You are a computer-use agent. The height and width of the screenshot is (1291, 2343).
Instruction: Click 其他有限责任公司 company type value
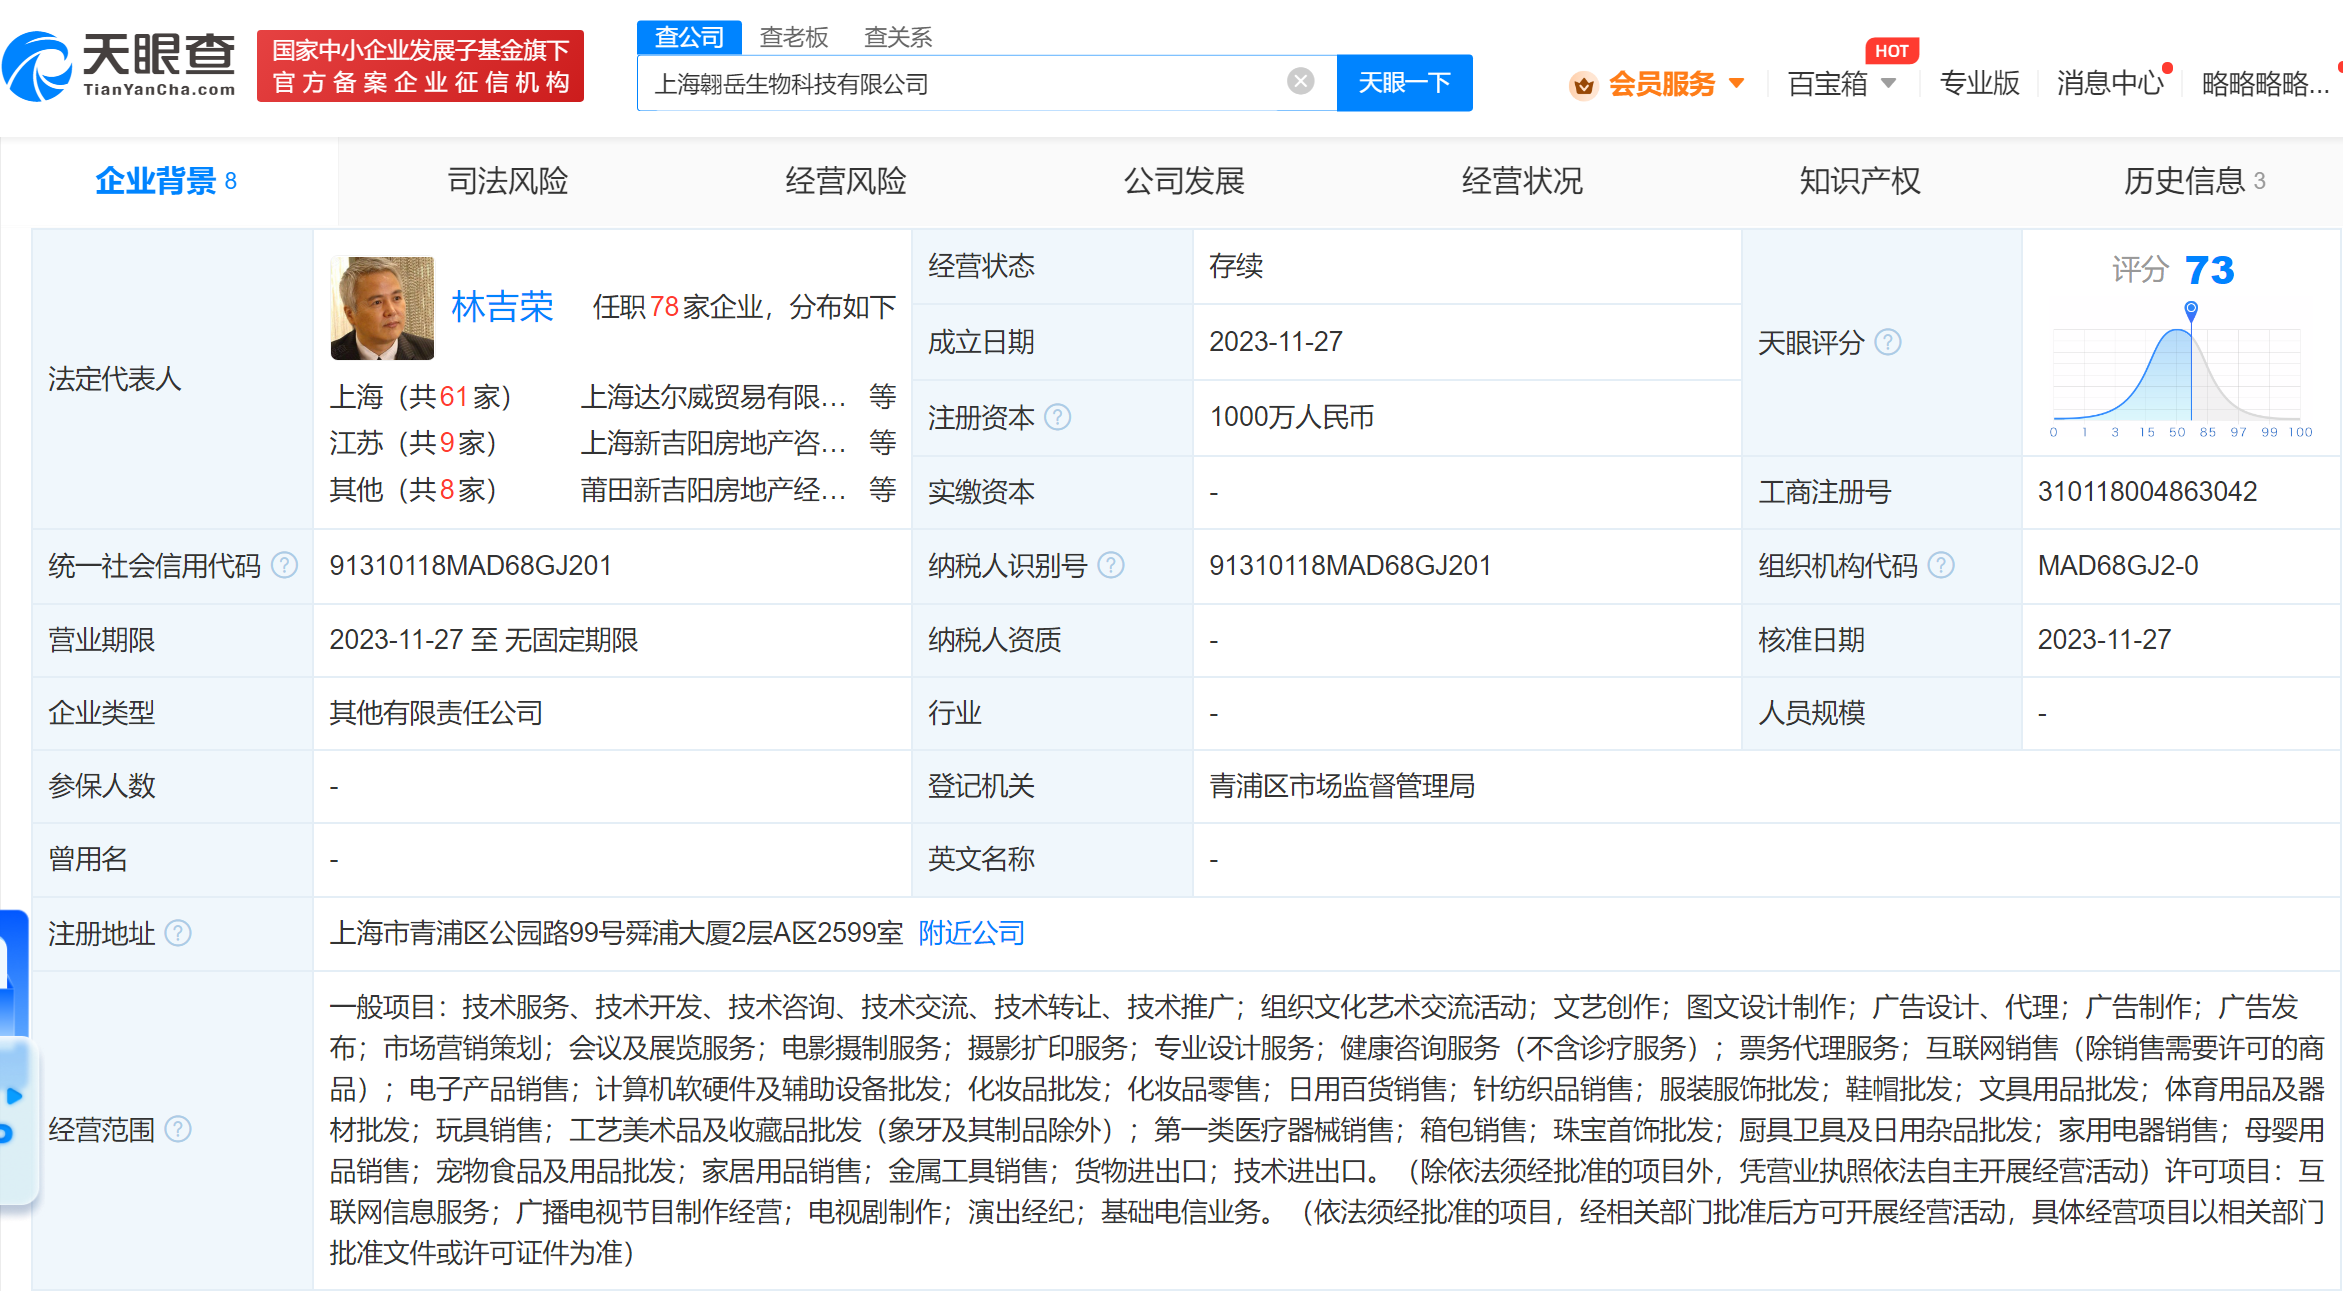coord(436,713)
